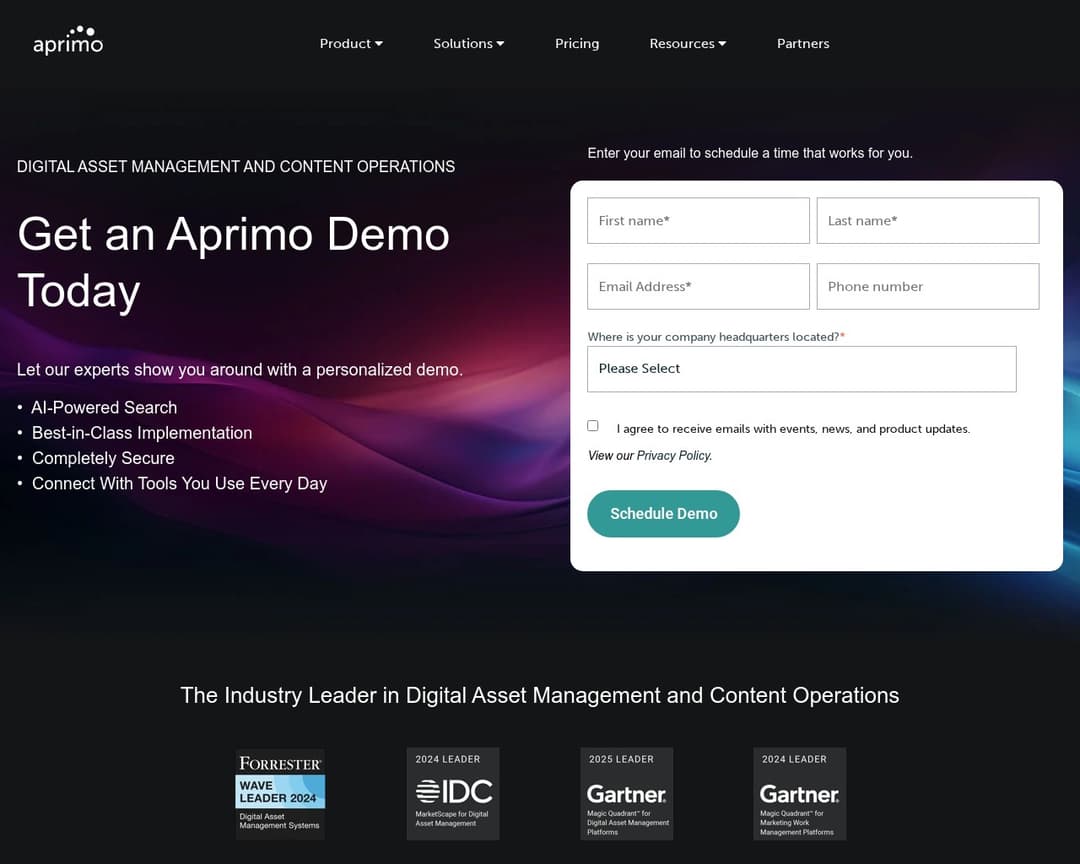Toggle agreement to receive product update emails
Image resolution: width=1080 pixels, height=864 pixels.
[x=593, y=425]
